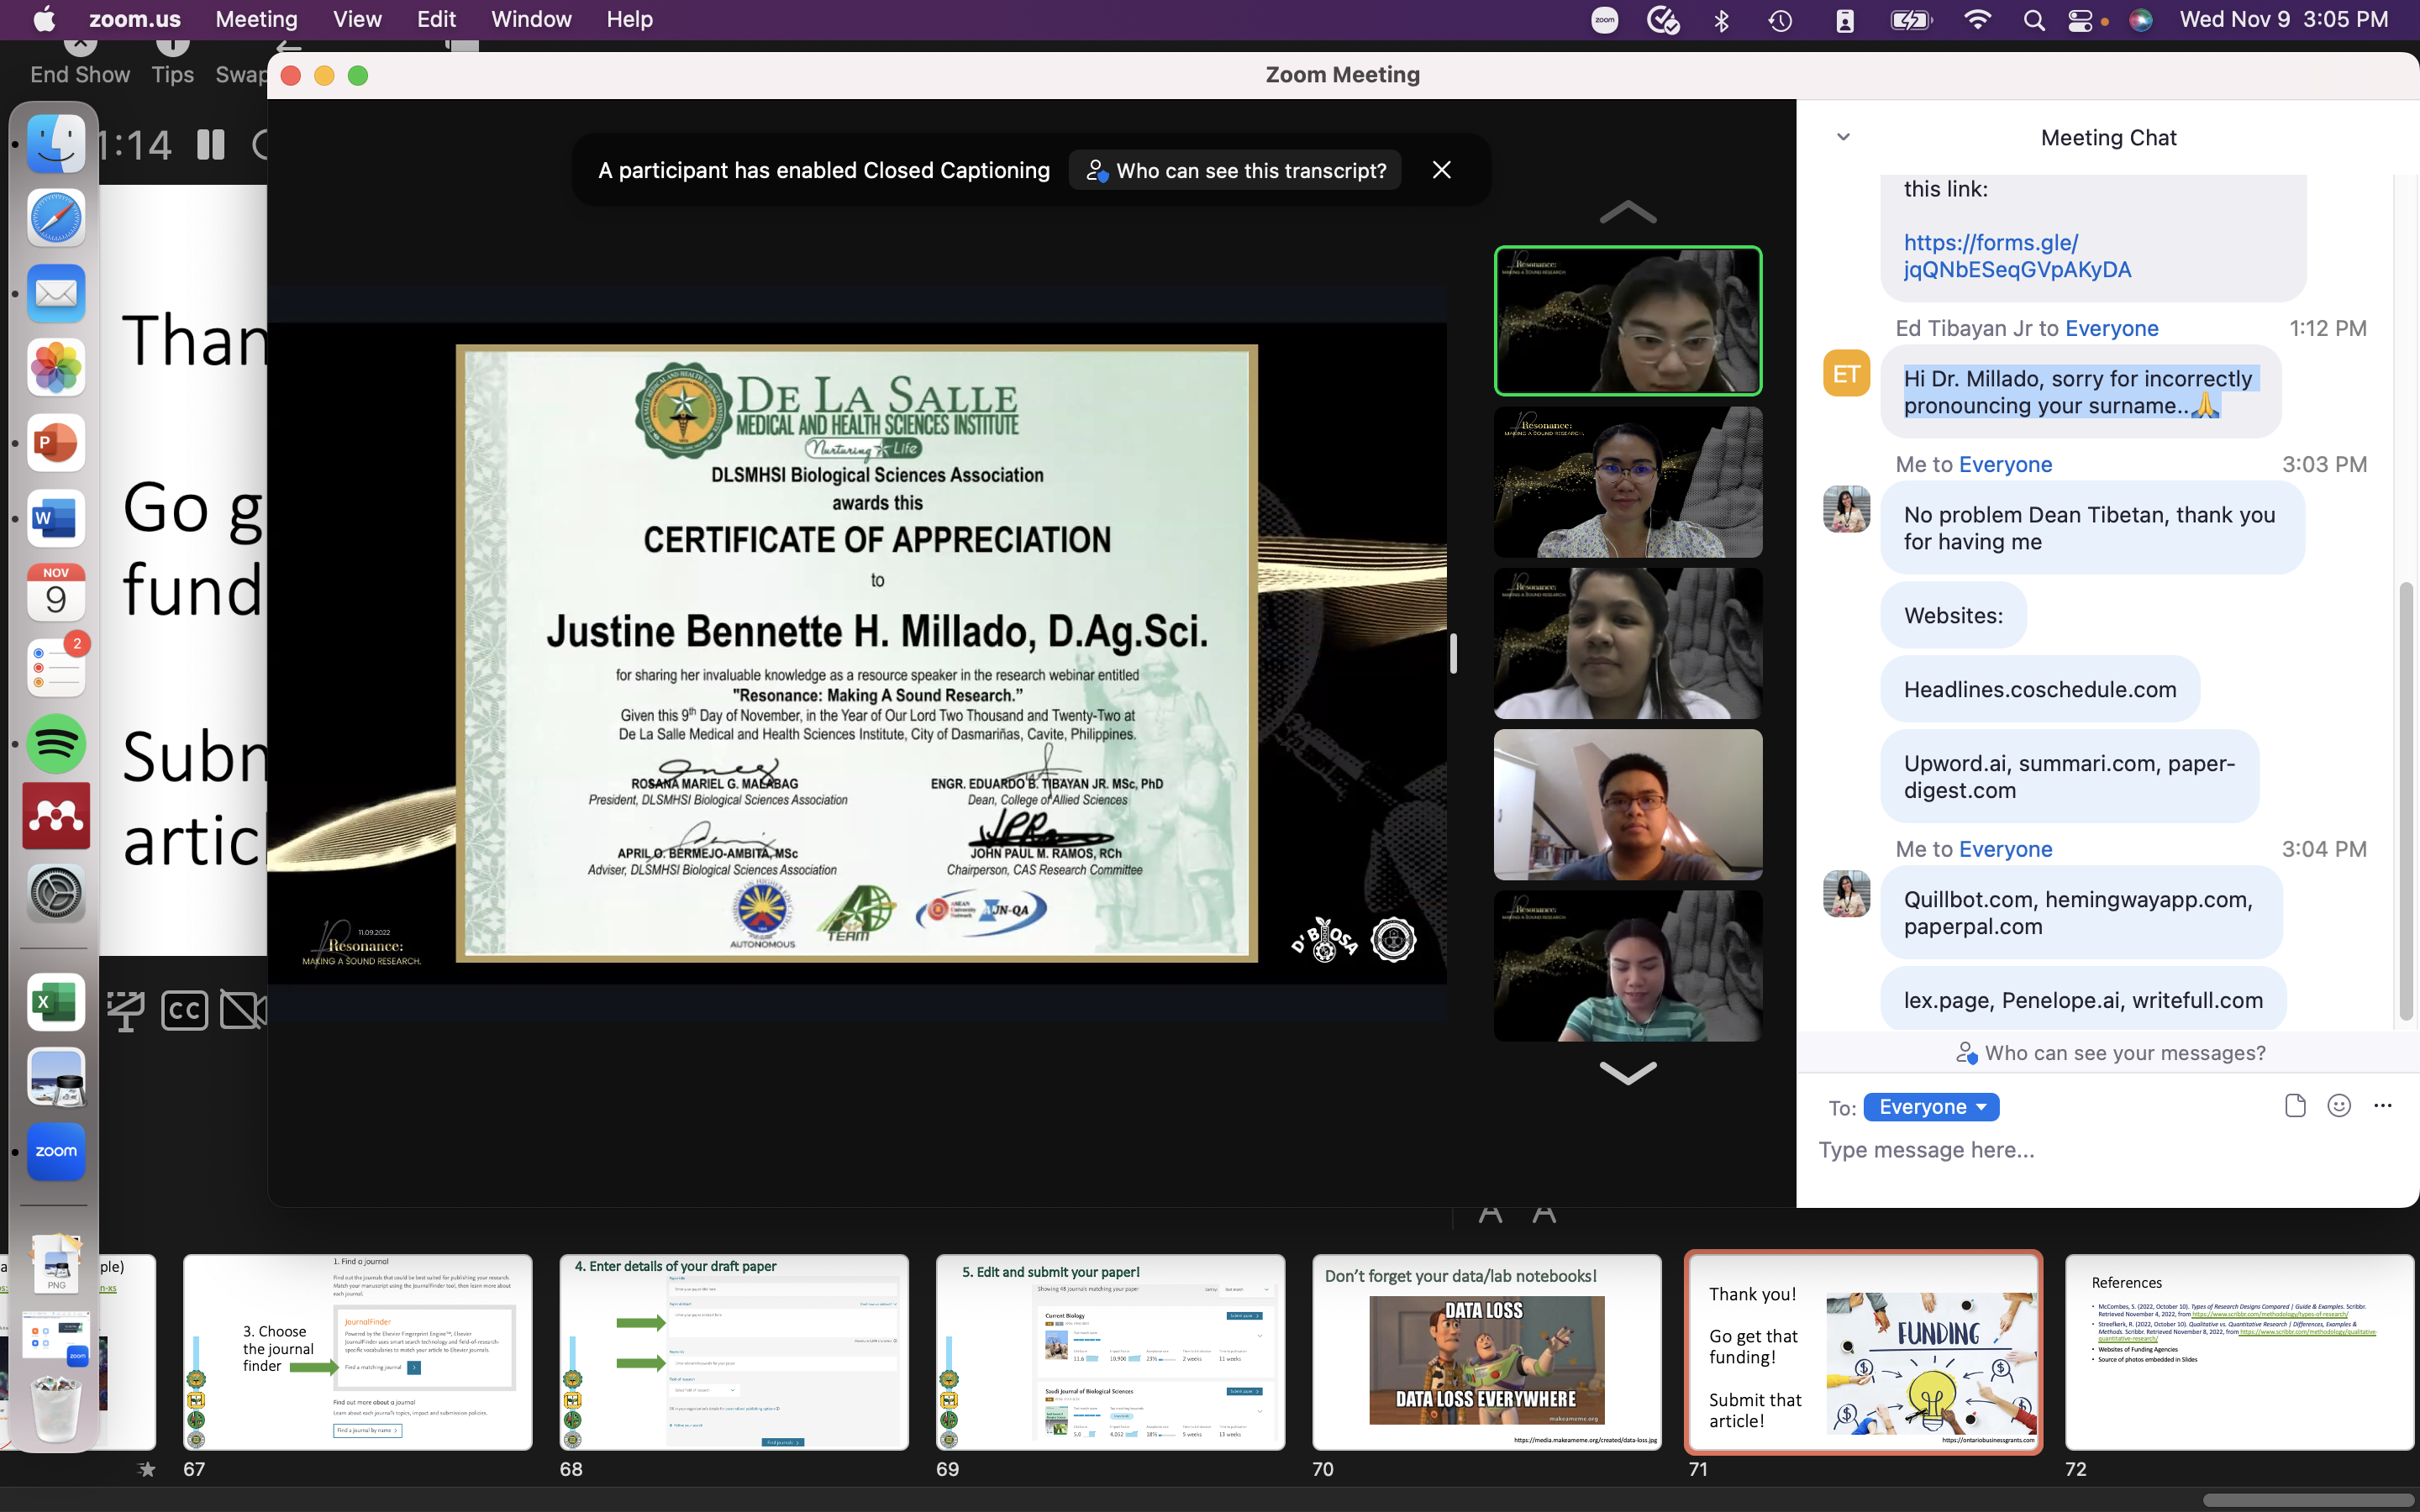
Task: Open Zoom from the Dock
Action: coord(56,1151)
